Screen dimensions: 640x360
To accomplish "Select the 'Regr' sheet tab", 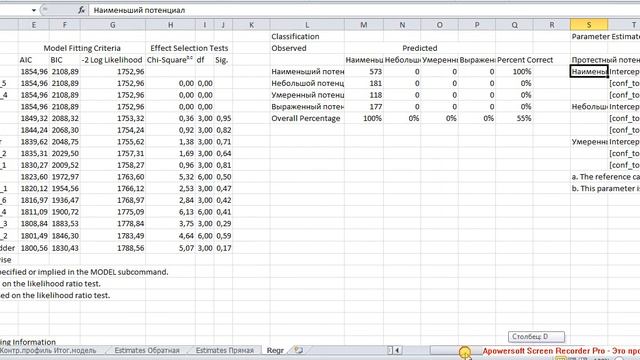I will 275,350.
